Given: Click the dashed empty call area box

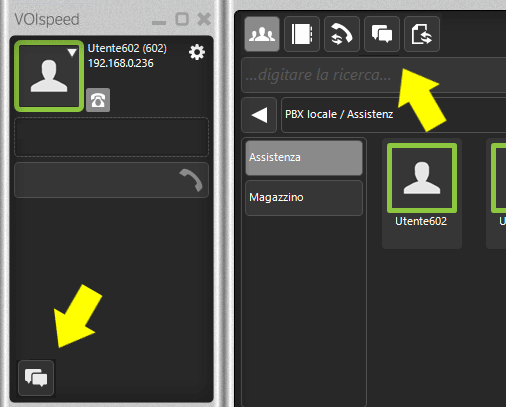Looking at the screenshot, I should 111,137.
